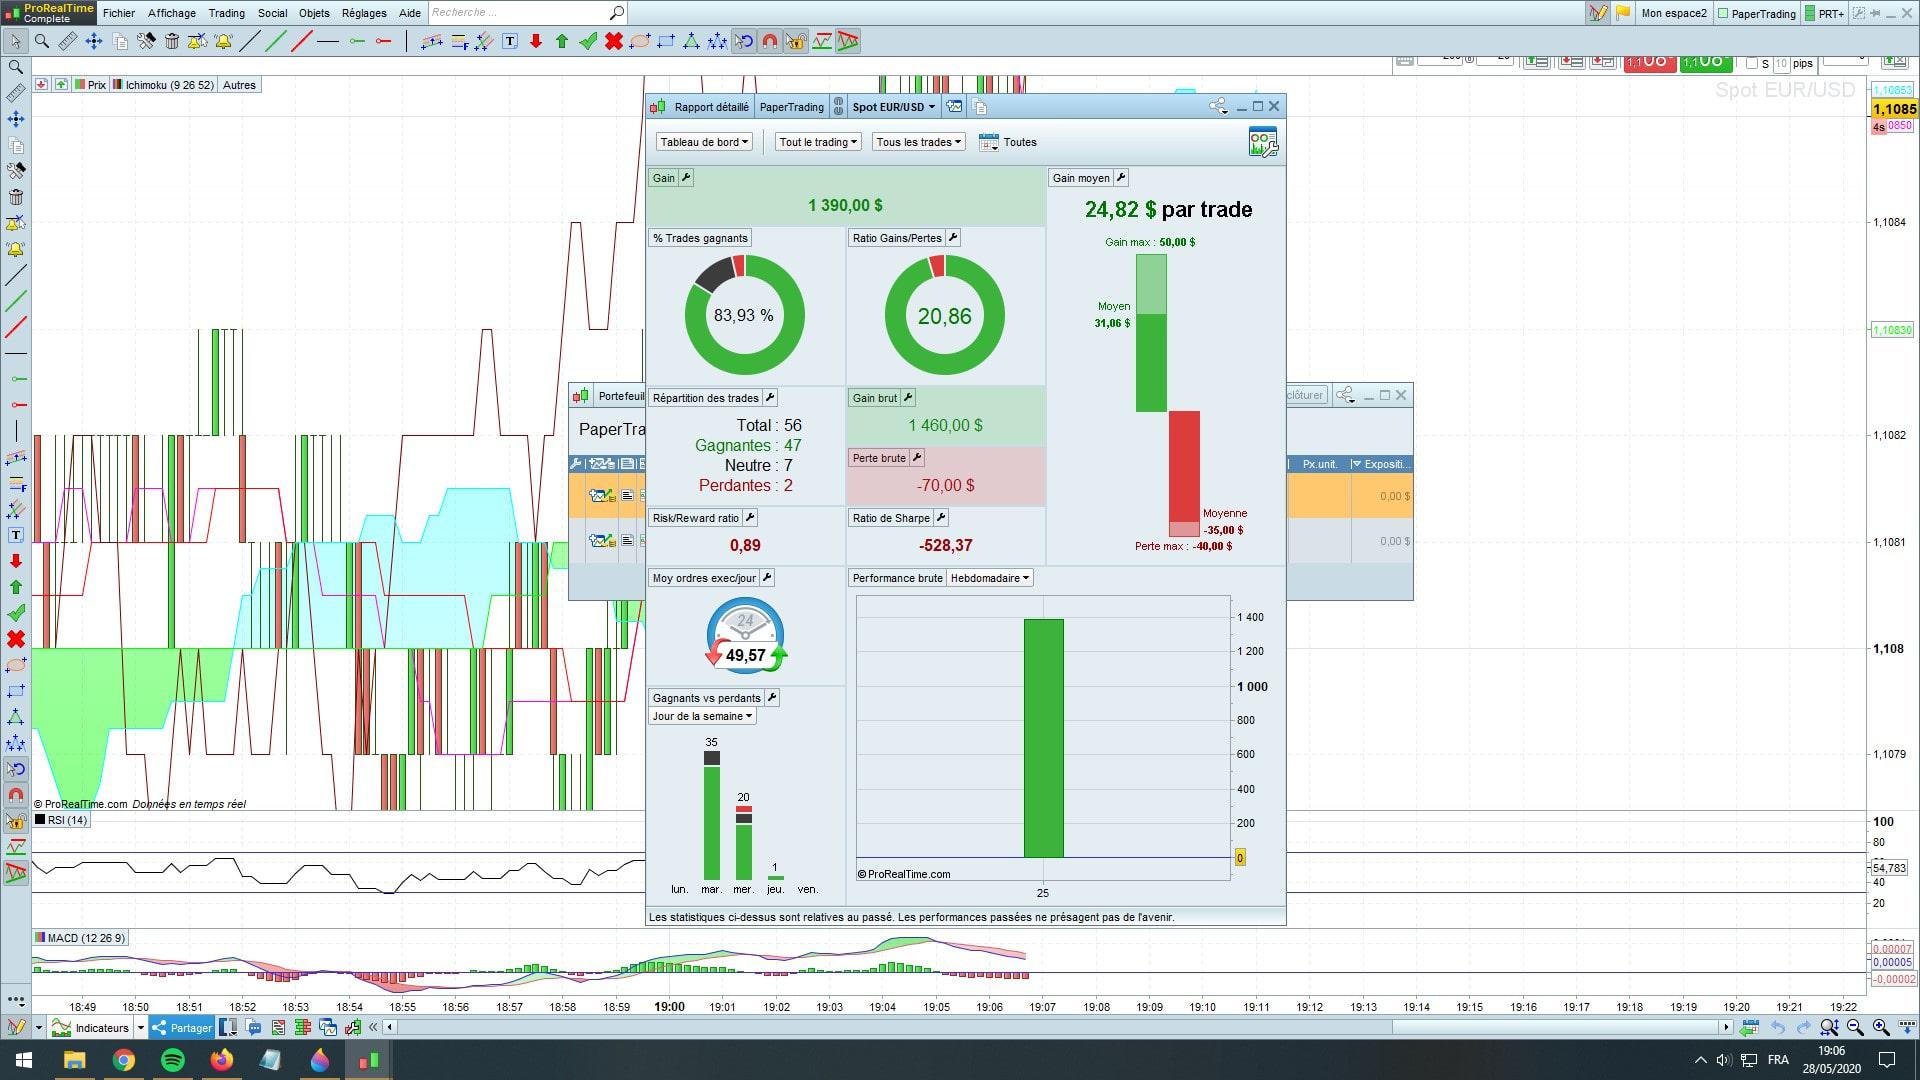Open the report customization icon

[1263, 142]
